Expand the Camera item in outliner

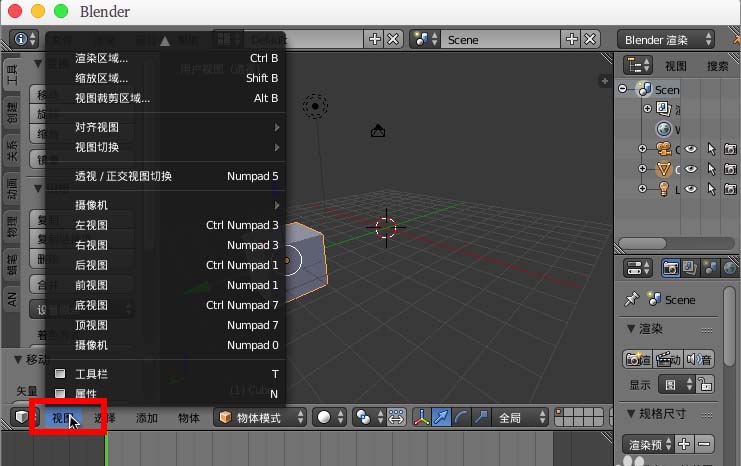point(642,149)
